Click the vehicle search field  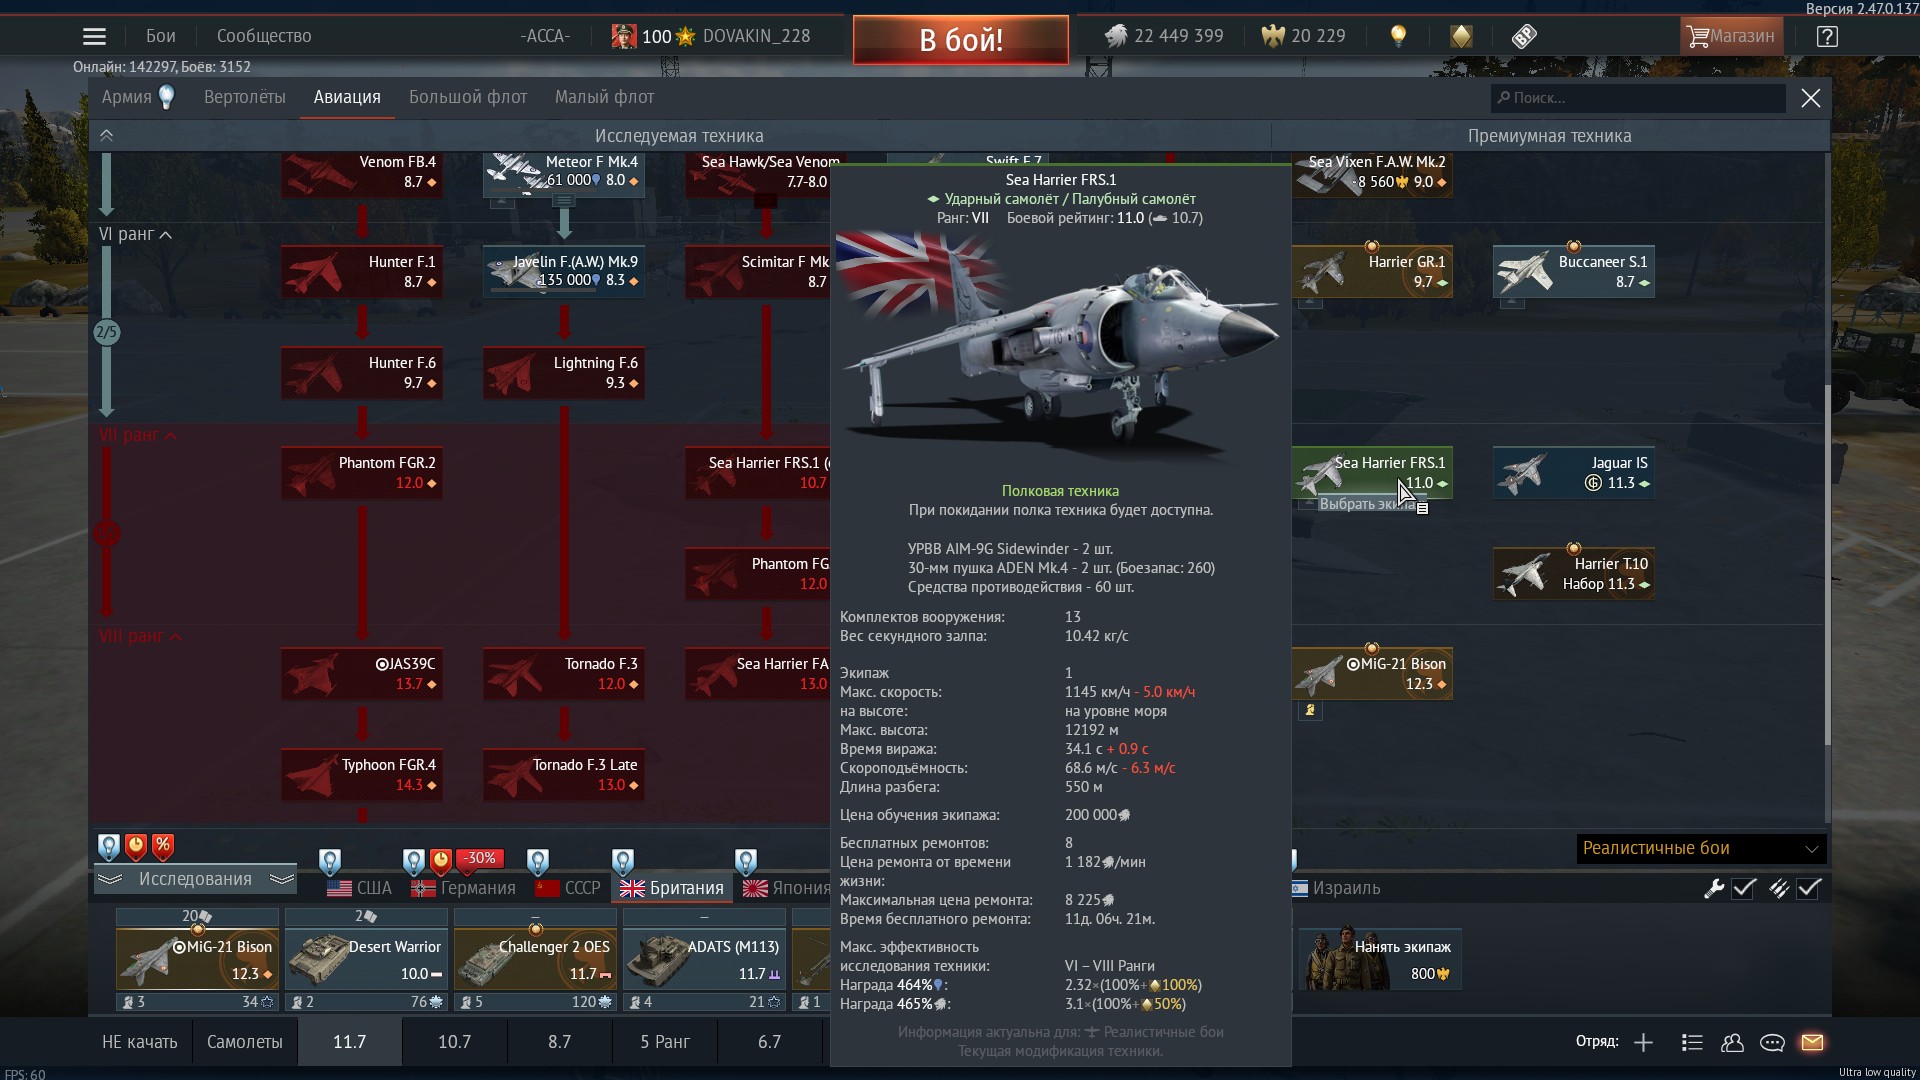click(1638, 98)
